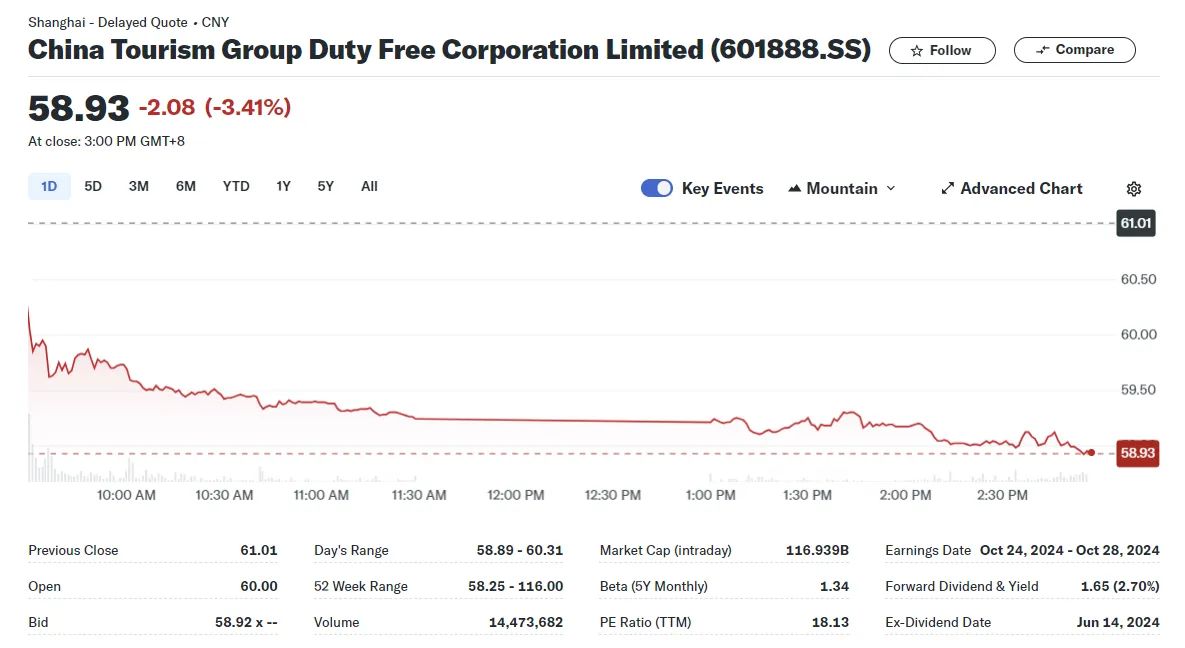This screenshot has width=1185, height=648.
Task: Click the red end-of-day price dot
Action: (x=1091, y=453)
